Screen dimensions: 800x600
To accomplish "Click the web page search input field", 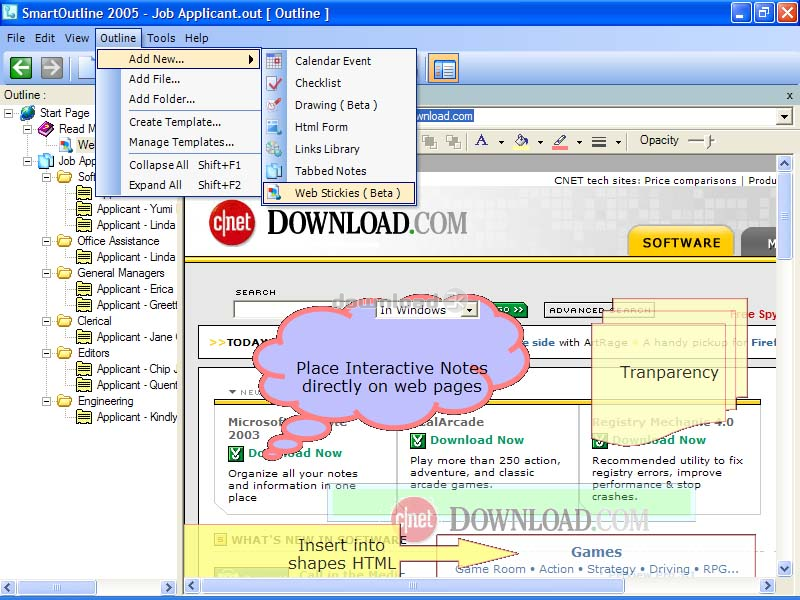I will click(304, 310).
